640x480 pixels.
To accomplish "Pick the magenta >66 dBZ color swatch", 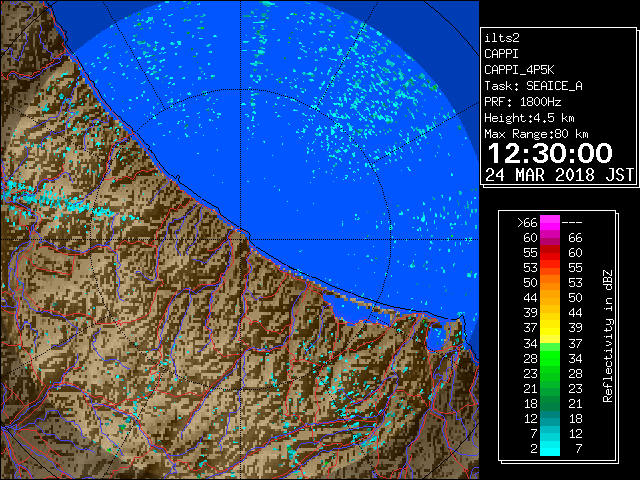I will tap(550, 223).
